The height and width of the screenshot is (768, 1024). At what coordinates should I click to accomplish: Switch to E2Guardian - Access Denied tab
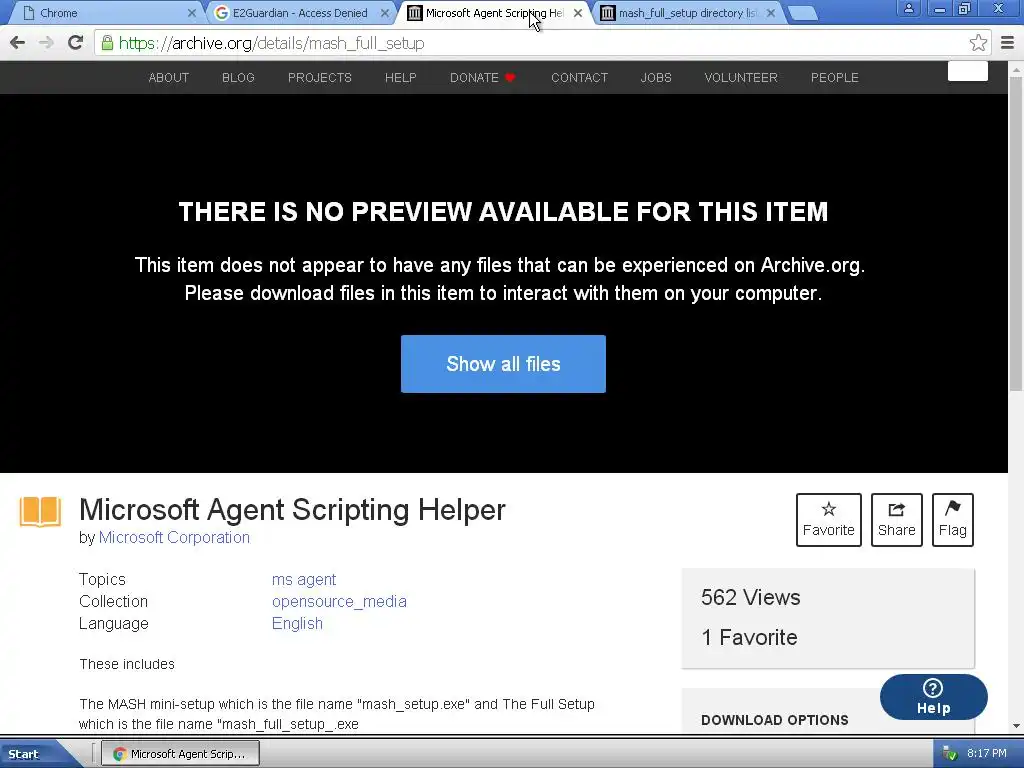[300, 13]
